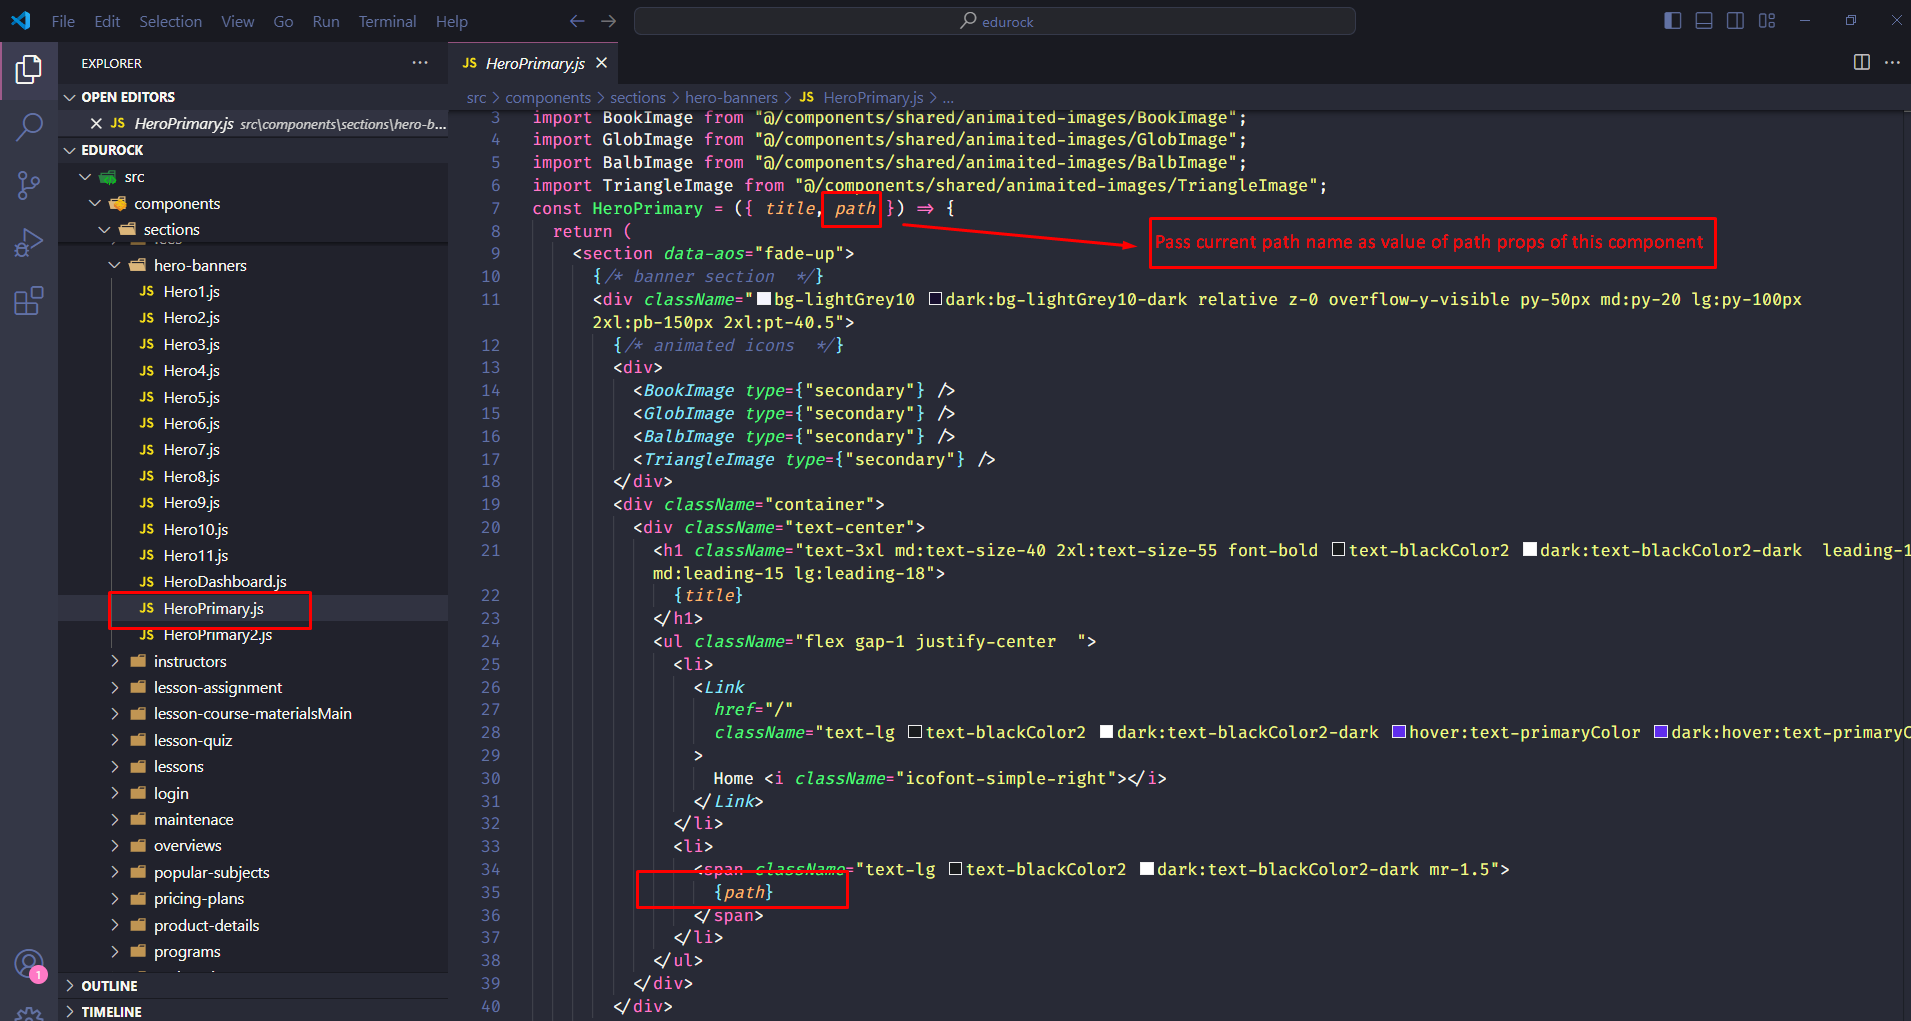Viewport: 1911px width, 1021px height.
Task: Open Hero8.js file
Action: point(253,476)
